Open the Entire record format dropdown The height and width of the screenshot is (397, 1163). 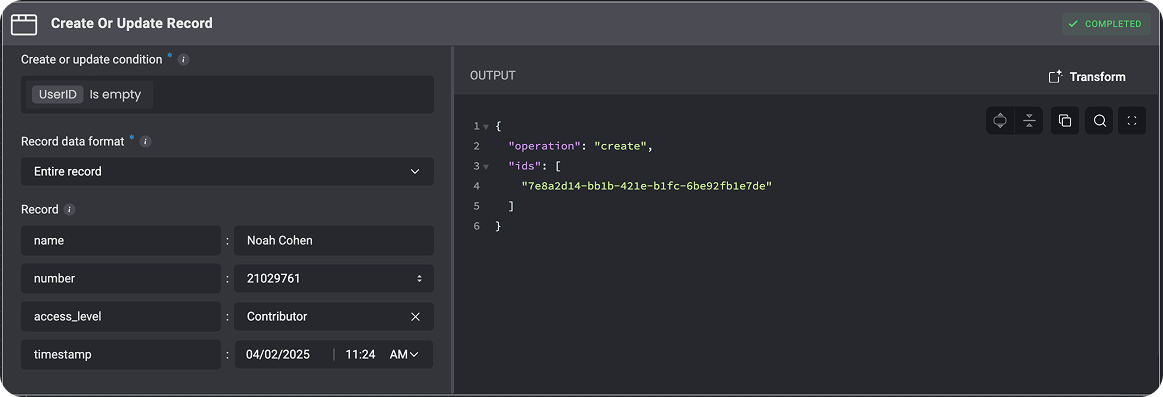[227, 171]
